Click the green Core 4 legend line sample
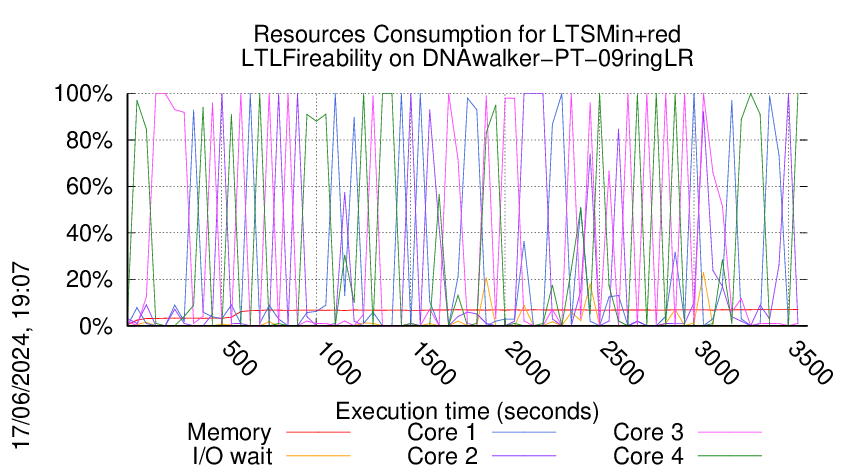 [x=730, y=456]
